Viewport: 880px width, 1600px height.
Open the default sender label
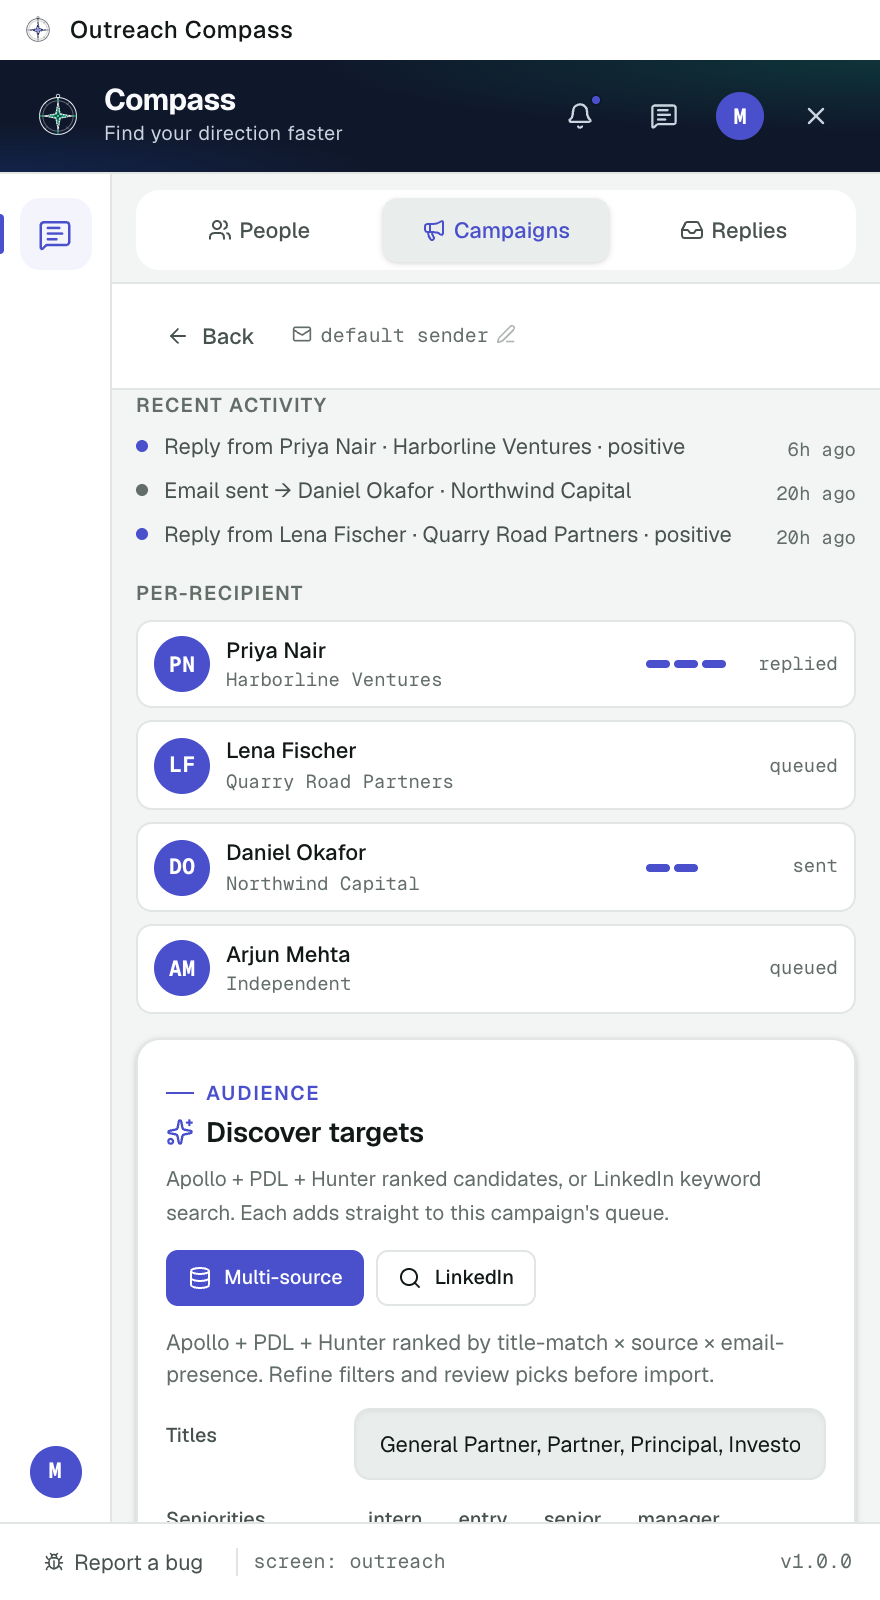point(404,335)
